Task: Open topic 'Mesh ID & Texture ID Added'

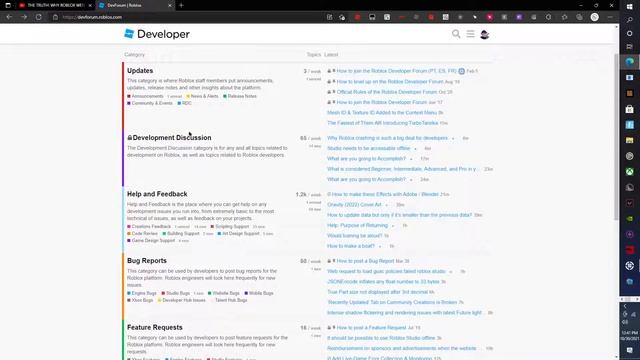Action: click(382, 113)
